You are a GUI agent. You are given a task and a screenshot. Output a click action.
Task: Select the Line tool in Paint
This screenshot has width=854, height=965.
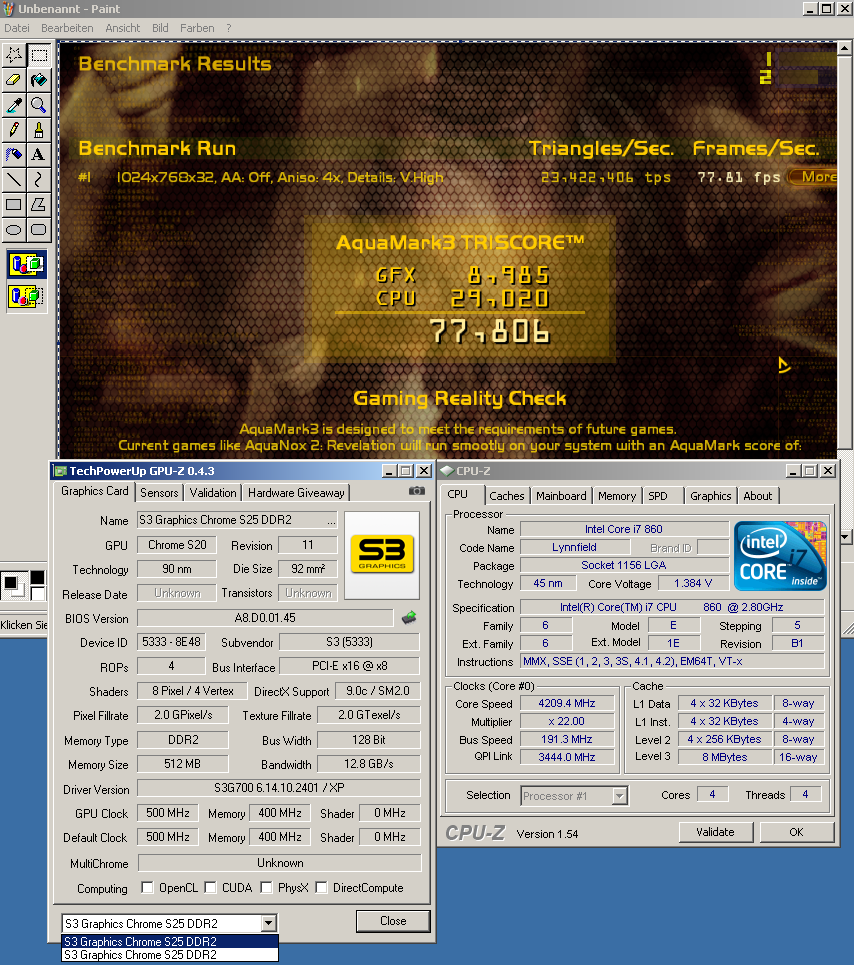(14, 180)
